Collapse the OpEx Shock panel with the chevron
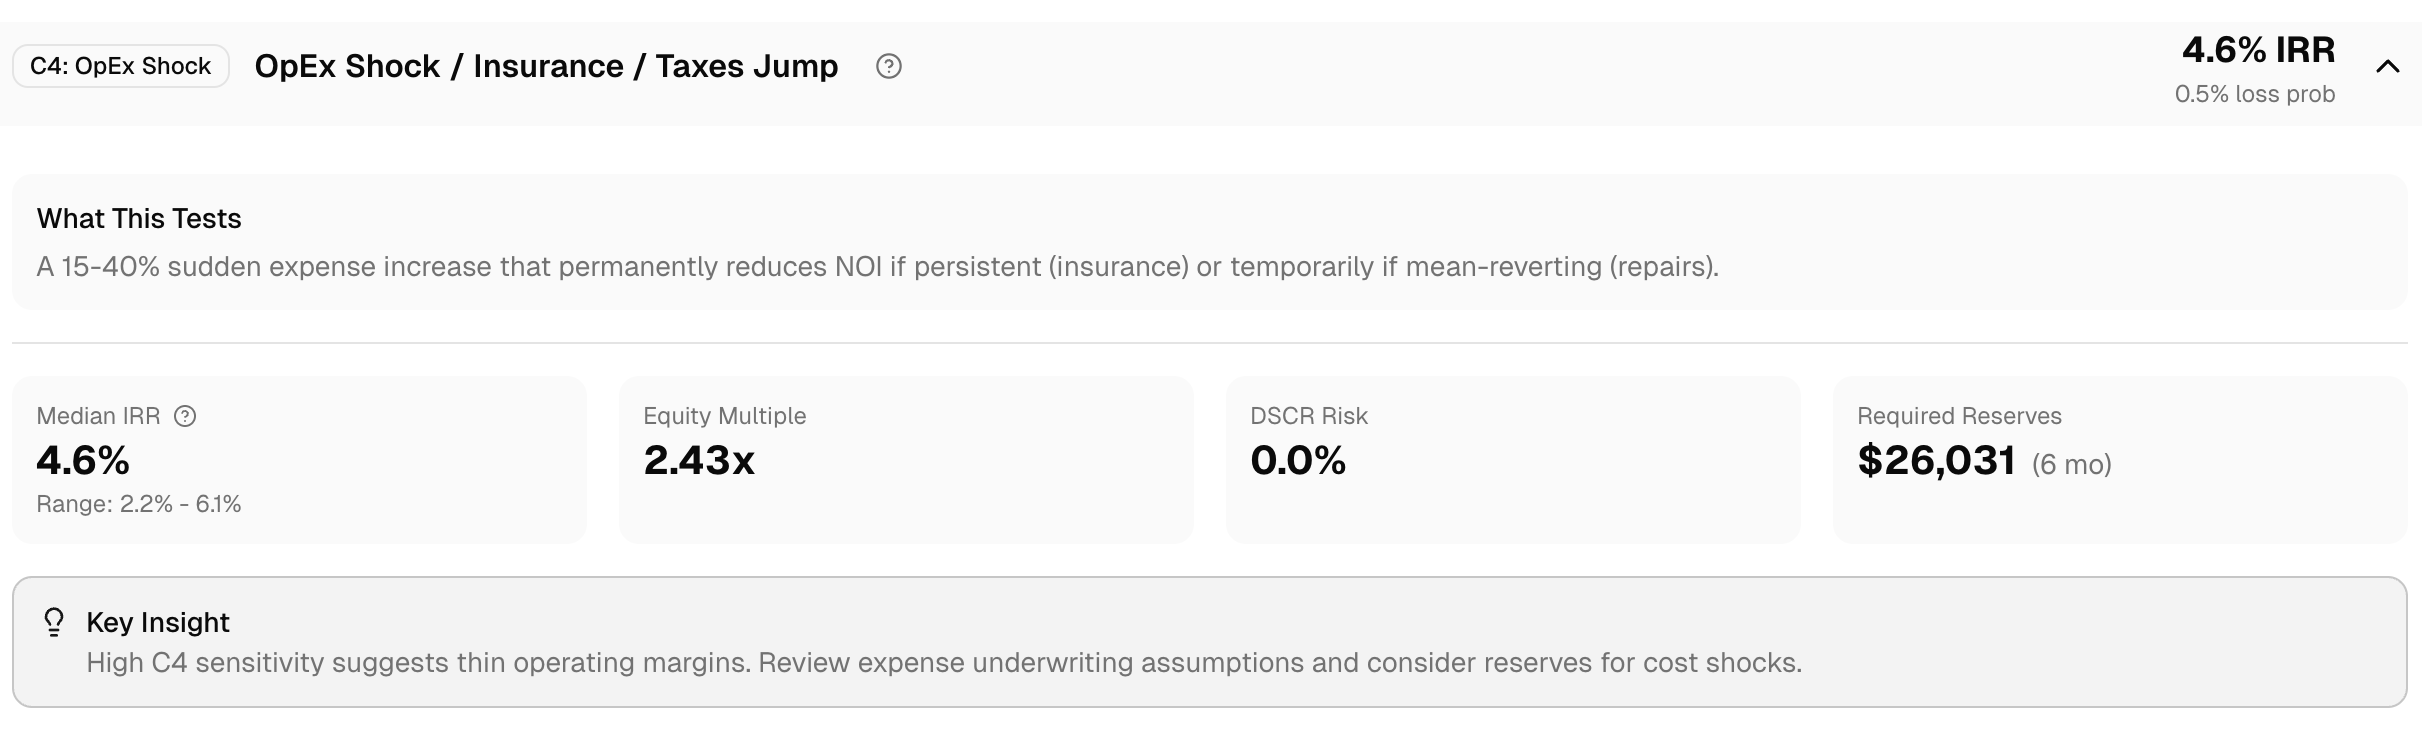The image size is (2422, 748). pyautogui.click(x=2390, y=67)
